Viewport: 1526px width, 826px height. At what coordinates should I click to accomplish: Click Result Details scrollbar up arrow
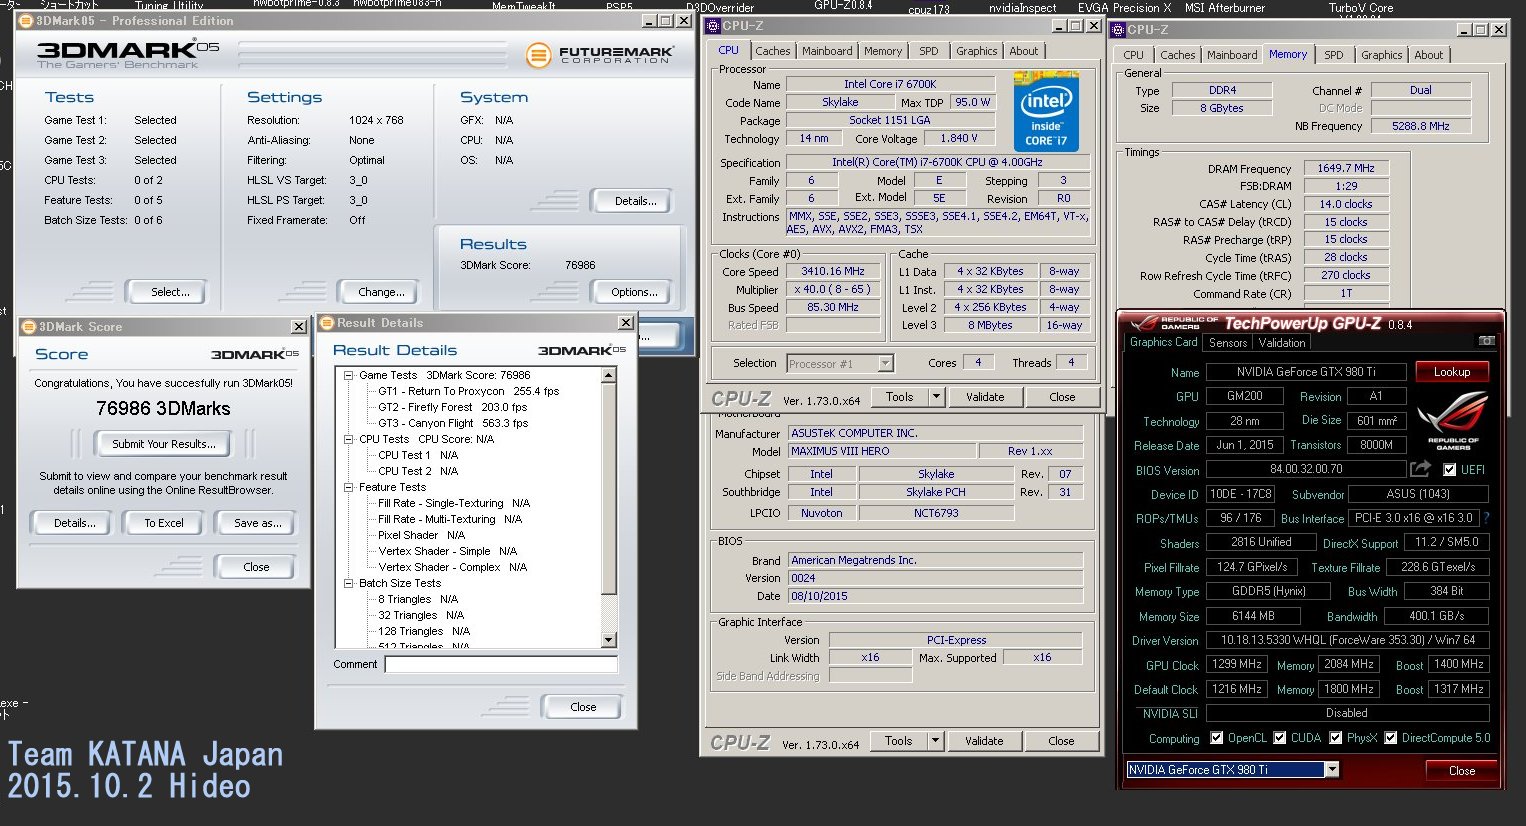click(x=608, y=375)
